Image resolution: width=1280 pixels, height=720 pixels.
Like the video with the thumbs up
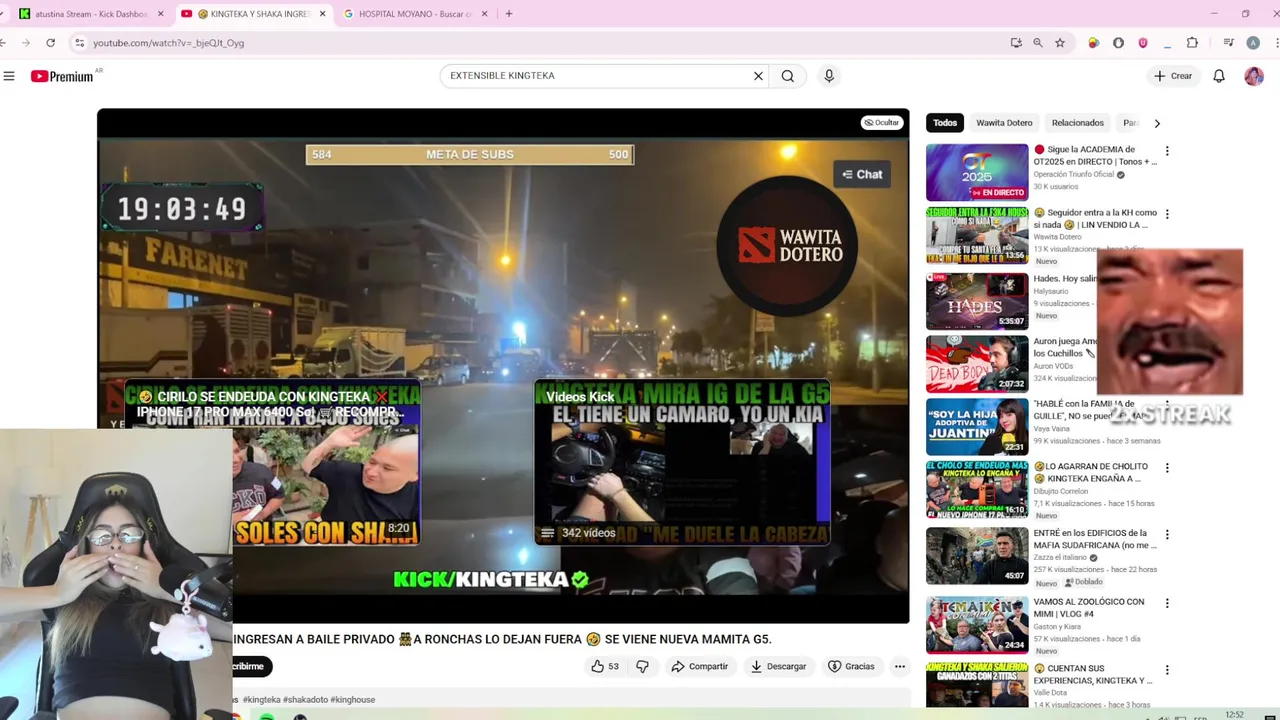pyautogui.click(x=605, y=666)
